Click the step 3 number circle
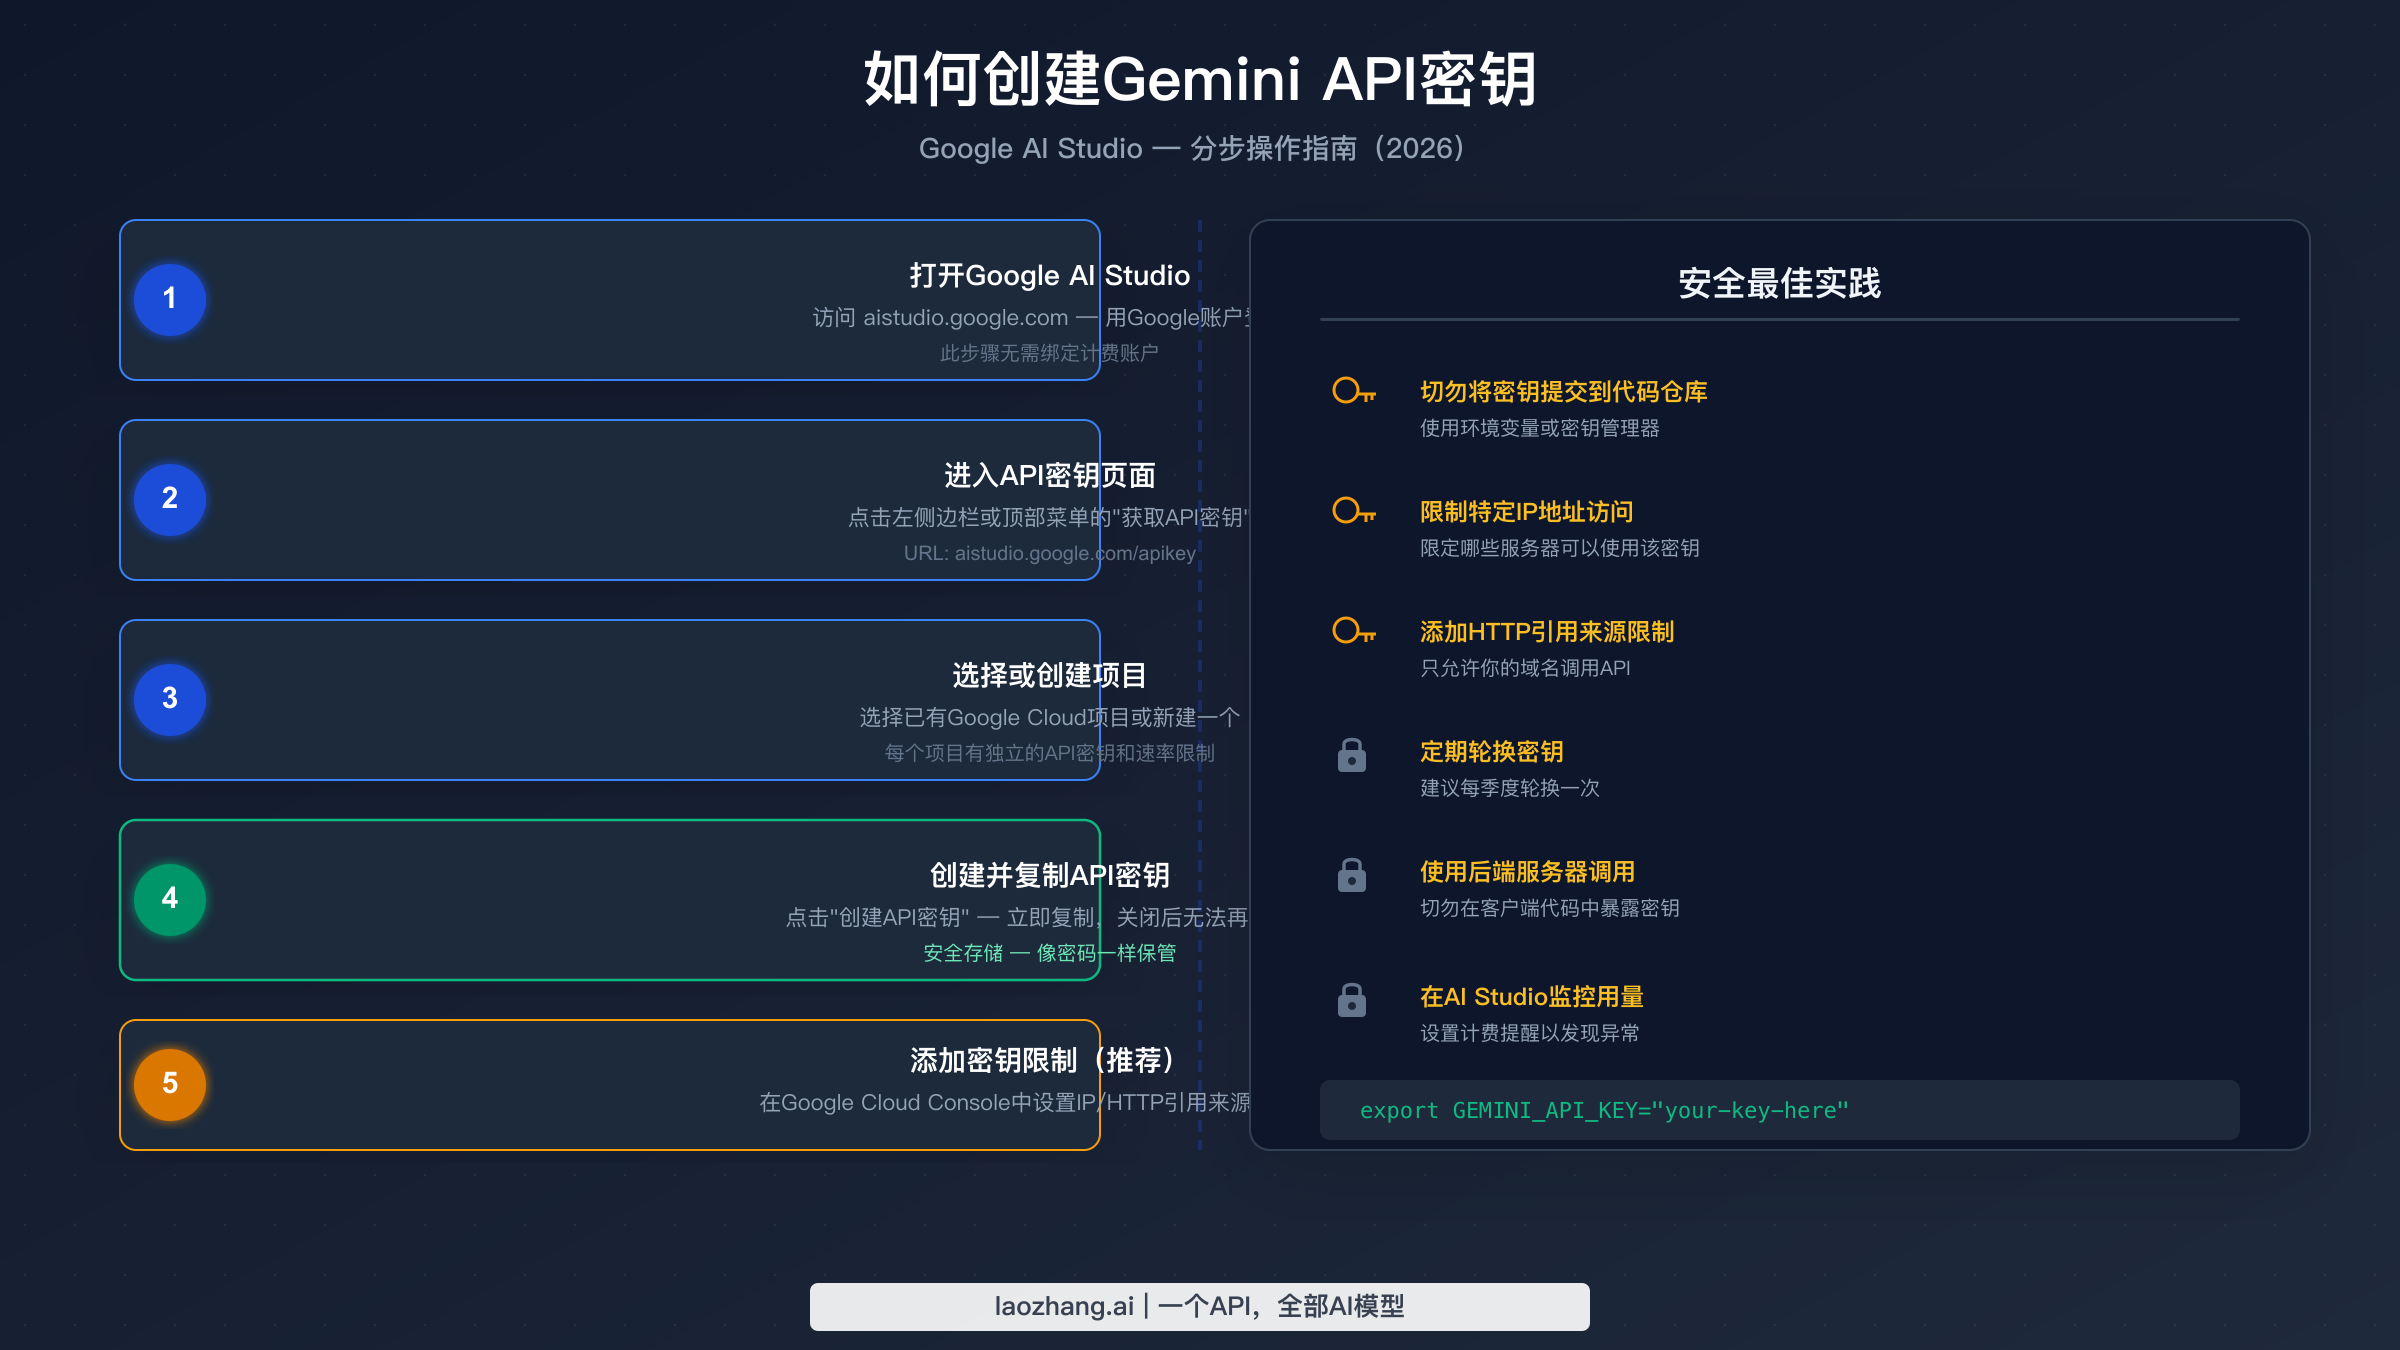2400x1350 pixels. (x=169, y=699)
